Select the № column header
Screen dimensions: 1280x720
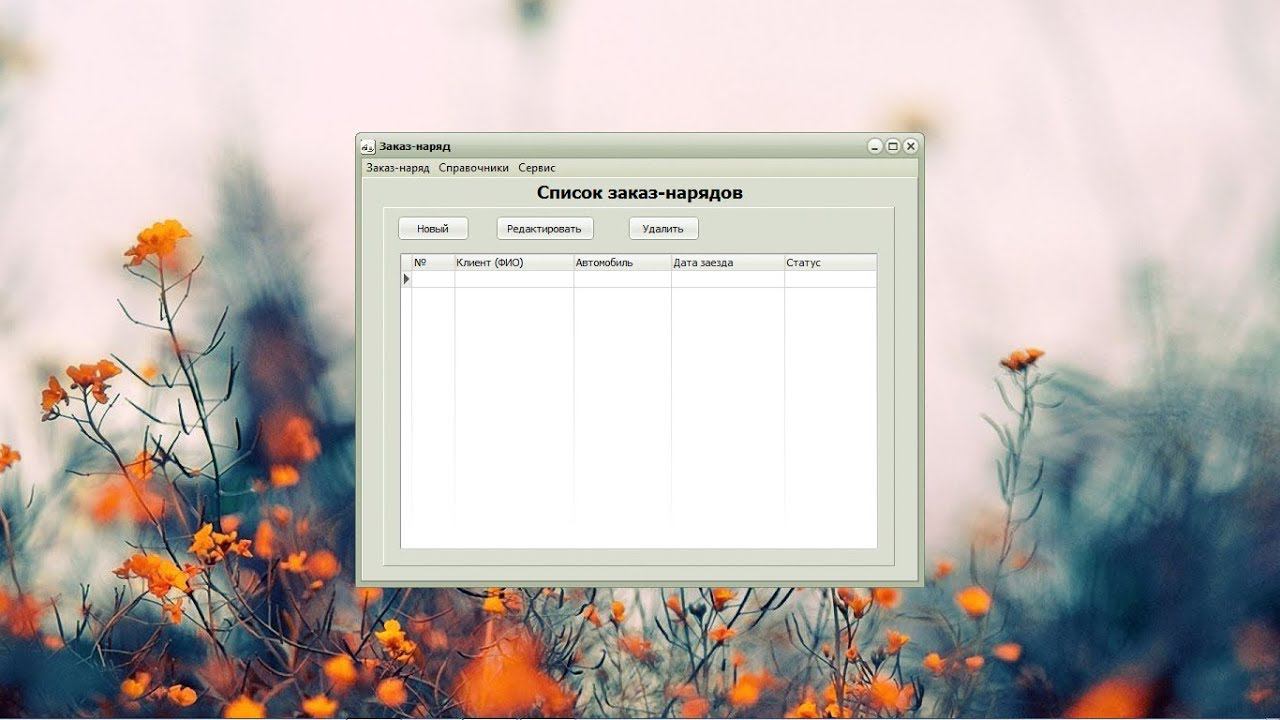[433, 263]
